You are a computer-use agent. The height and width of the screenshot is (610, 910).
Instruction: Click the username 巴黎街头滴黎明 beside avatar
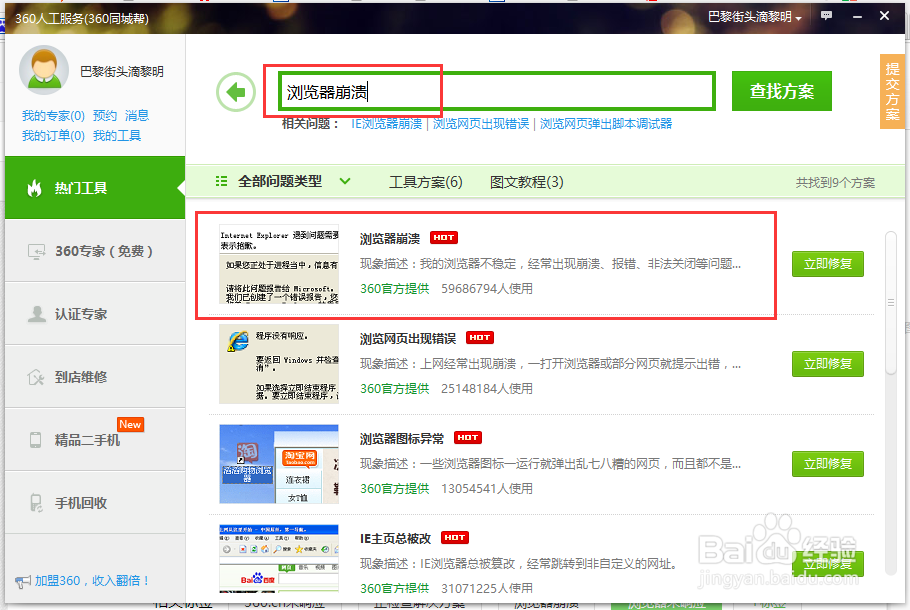click(122, 71)
